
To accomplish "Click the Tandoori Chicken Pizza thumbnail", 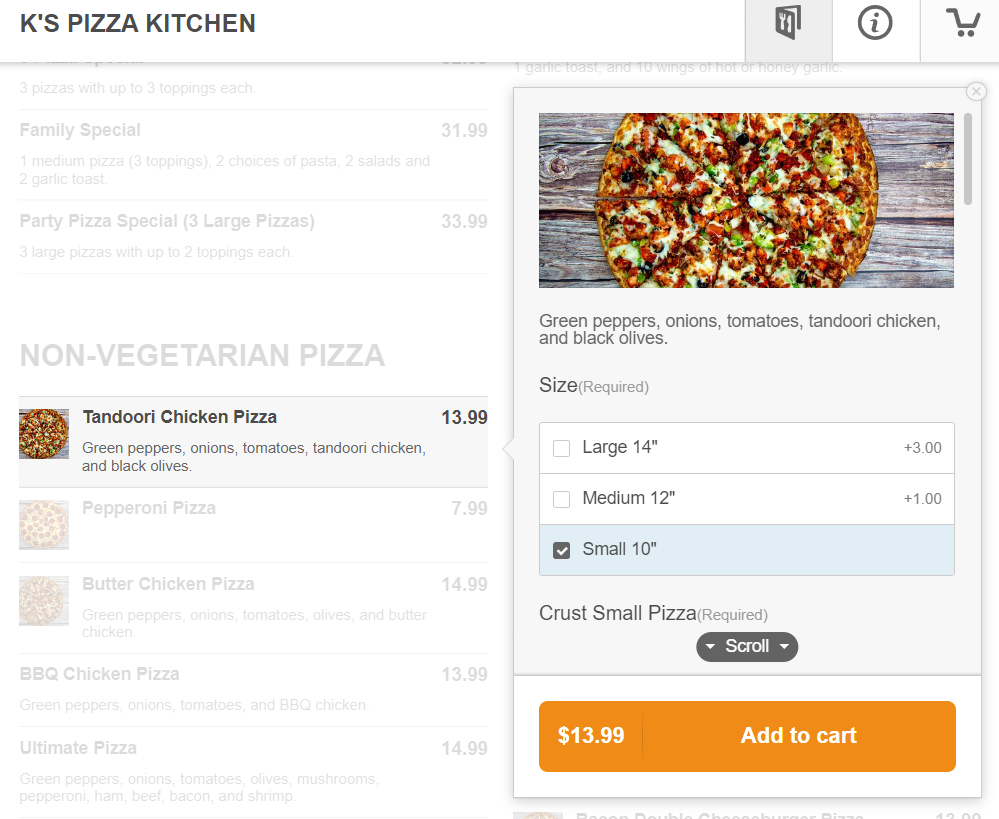I will [44, 434].
